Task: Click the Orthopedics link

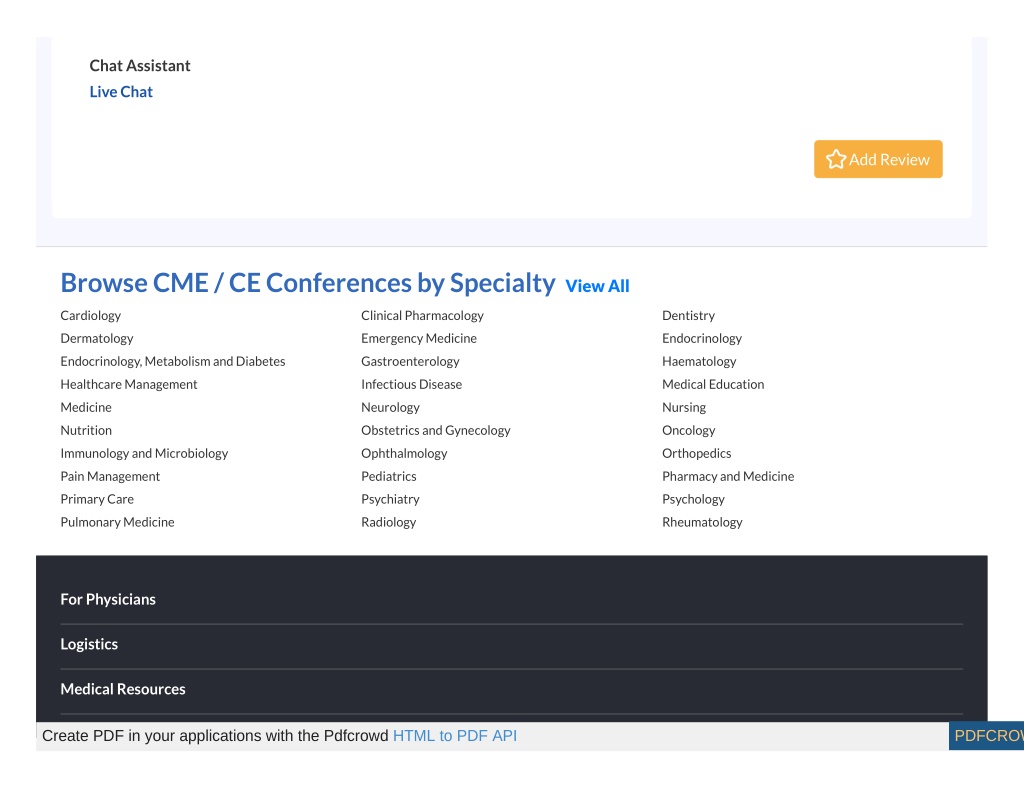Action: (x=697, y=453)
